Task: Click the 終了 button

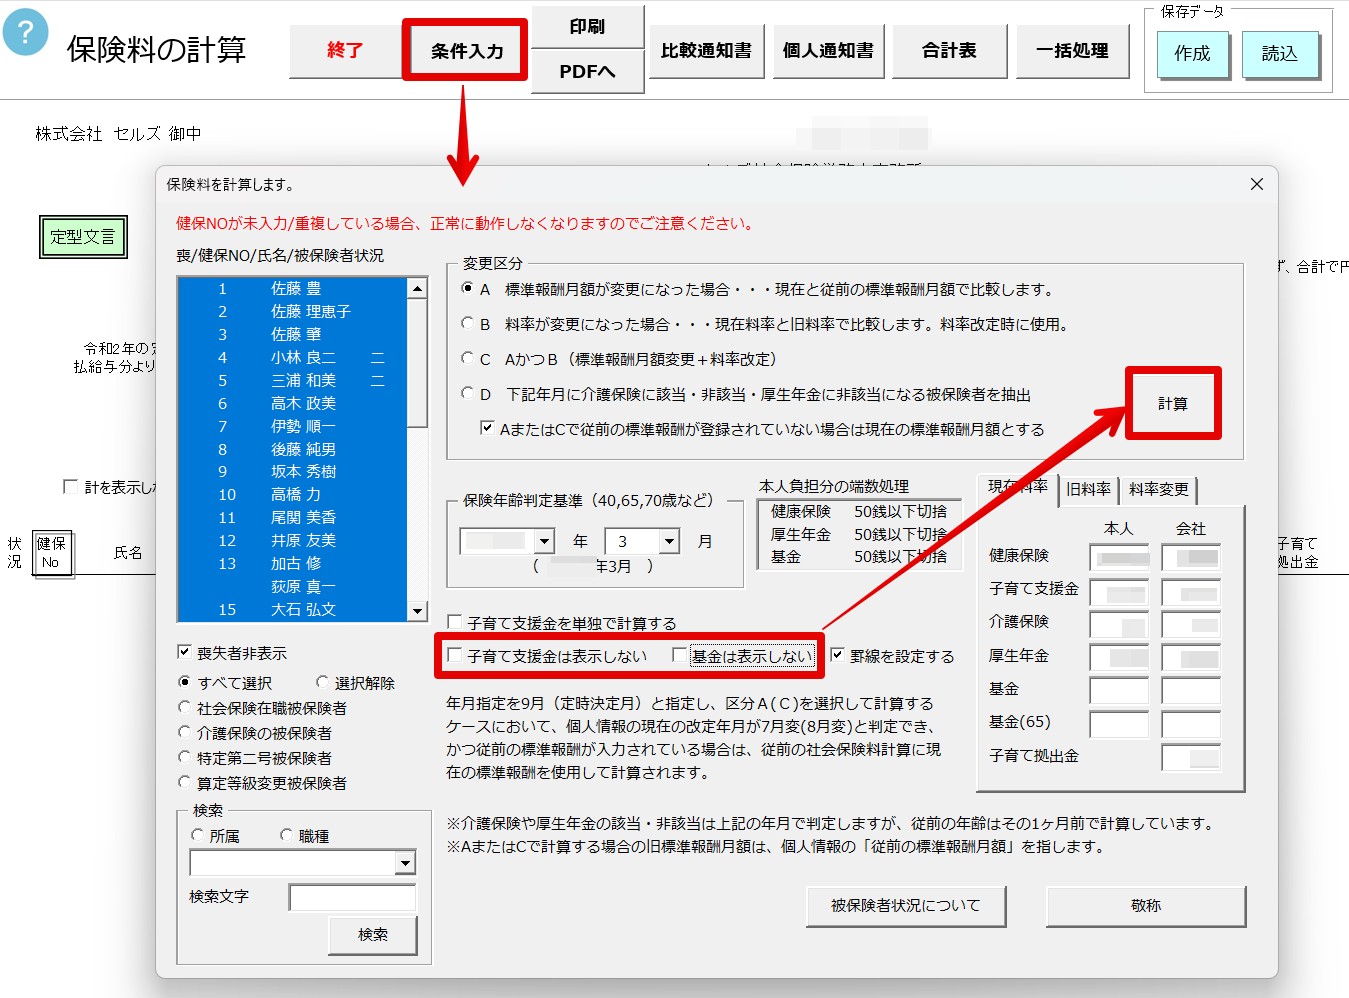Action: point(345,50)
